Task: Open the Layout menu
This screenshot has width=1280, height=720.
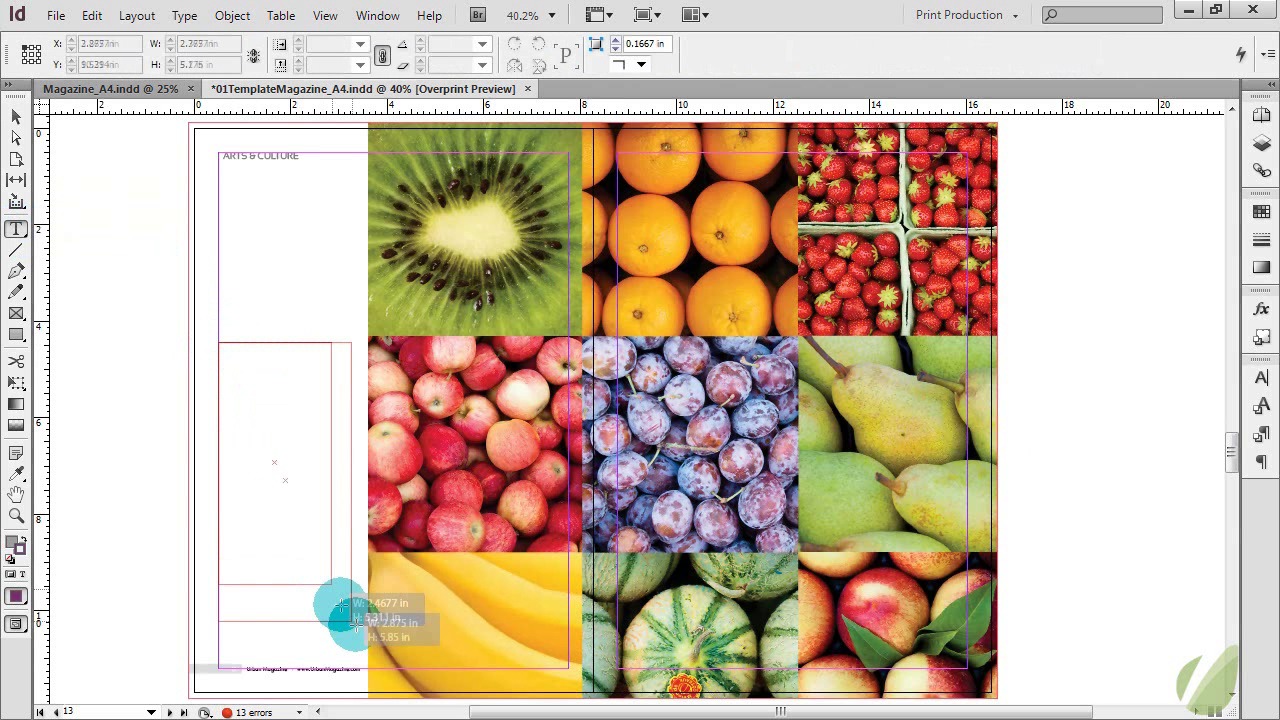Action: tap(137, 15)
